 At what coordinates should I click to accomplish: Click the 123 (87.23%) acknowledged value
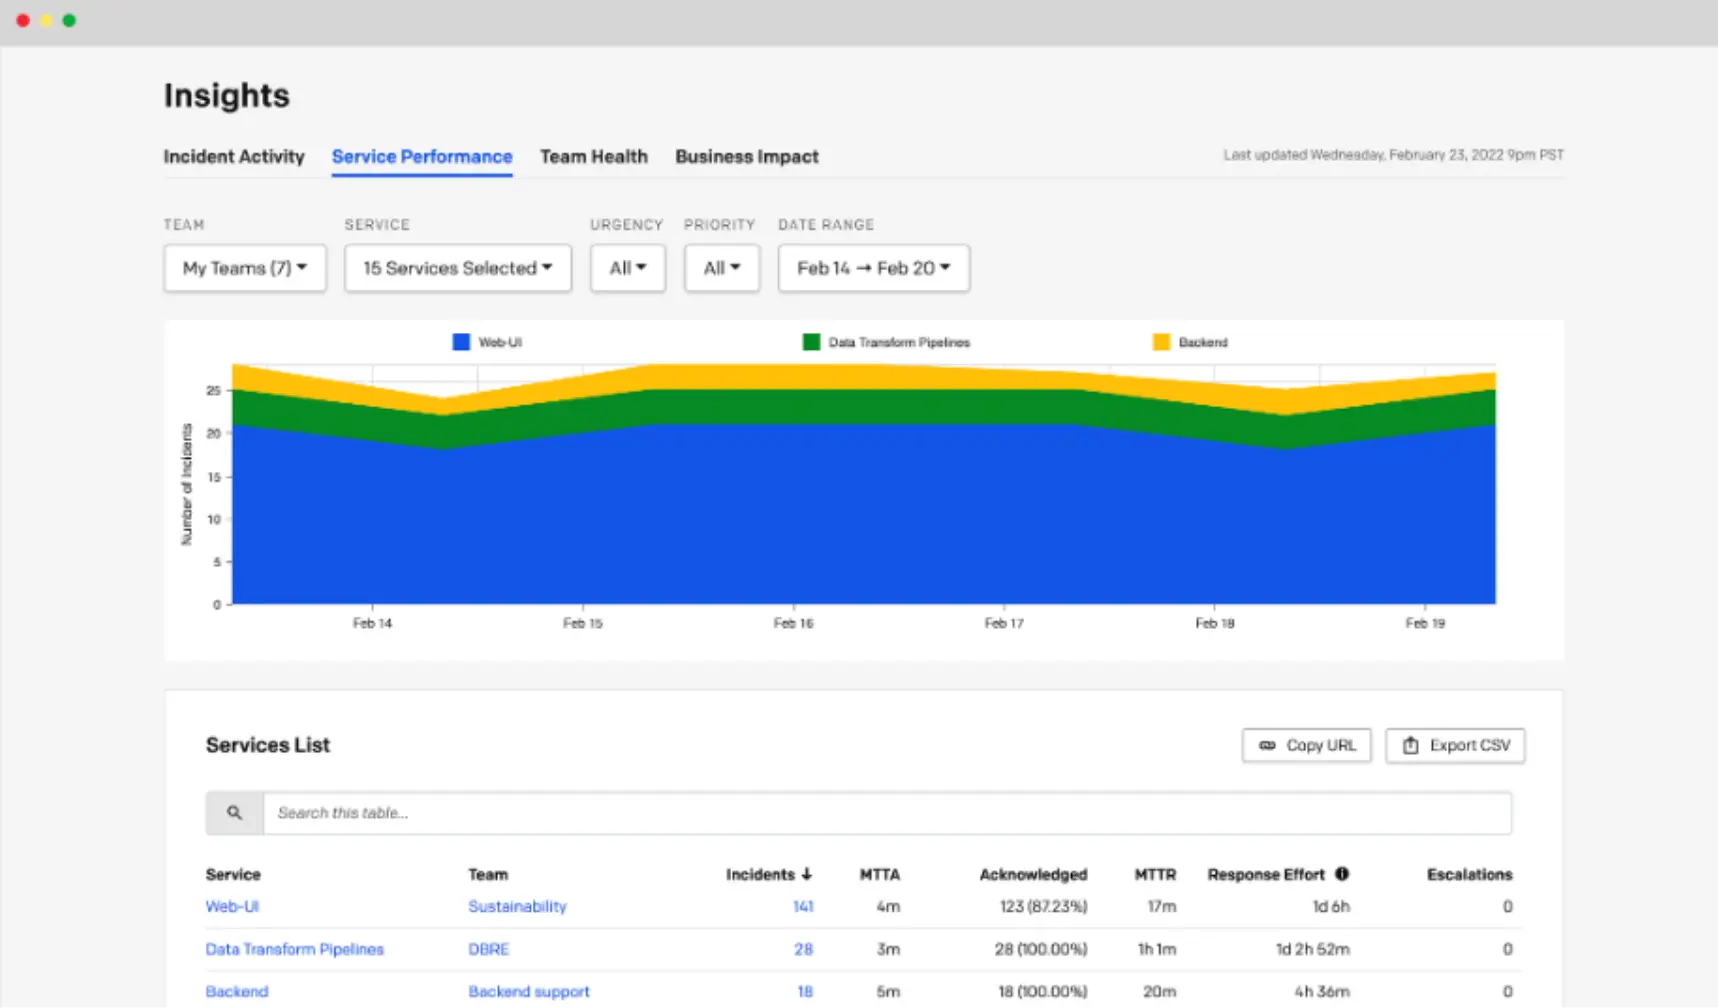click(1043, 906)
